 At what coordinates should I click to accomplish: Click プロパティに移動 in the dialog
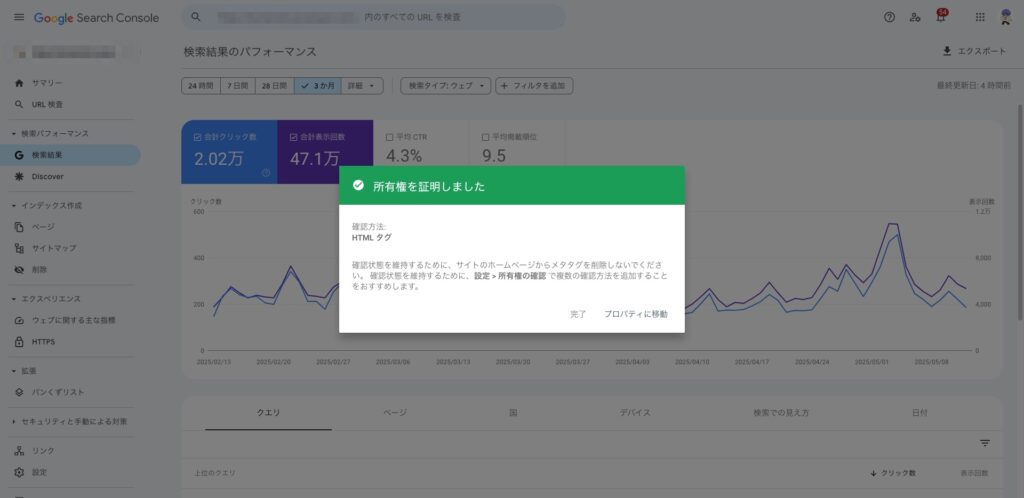point(635,314)
